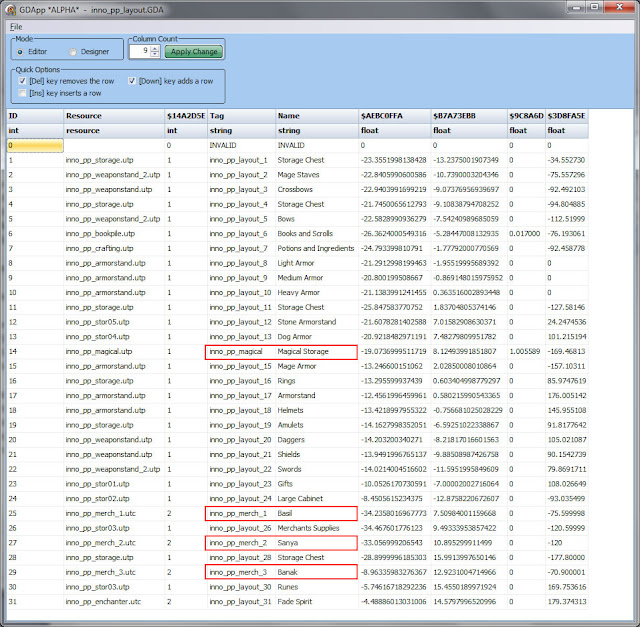The height and width of the screenshot is (627, 640).
Task: Select the 'inno_pp_merch_1' tag cell
Action: 241,513
